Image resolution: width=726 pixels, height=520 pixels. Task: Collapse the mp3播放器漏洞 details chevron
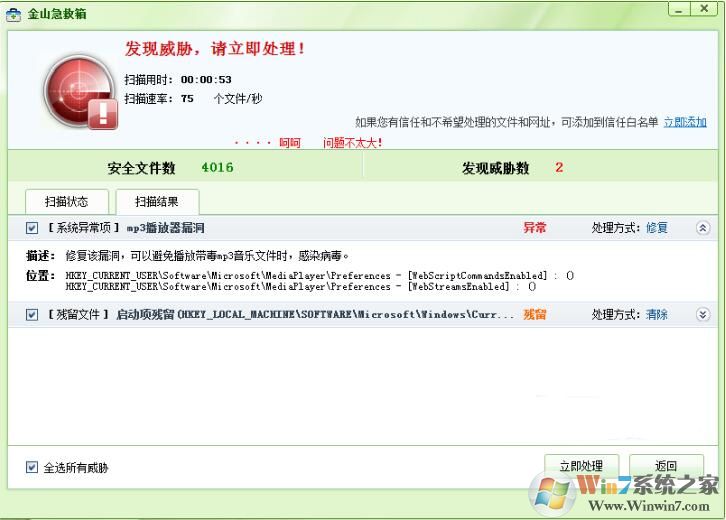703,228
